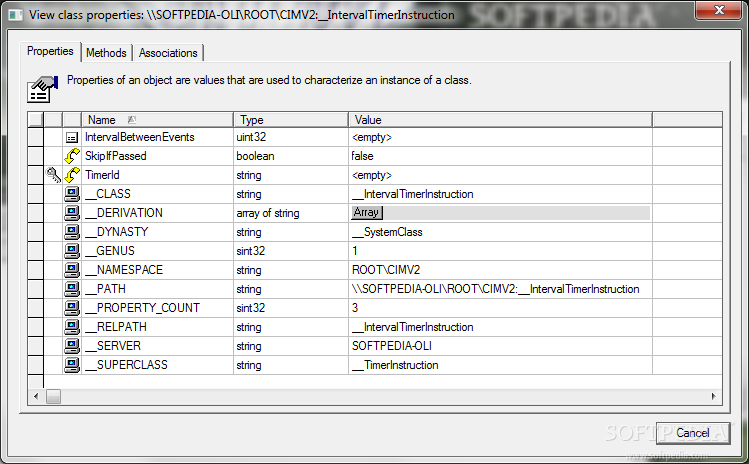Click the __NAMESPACE property name
Screen dimensions: 749x464
(x=124, y=270)
